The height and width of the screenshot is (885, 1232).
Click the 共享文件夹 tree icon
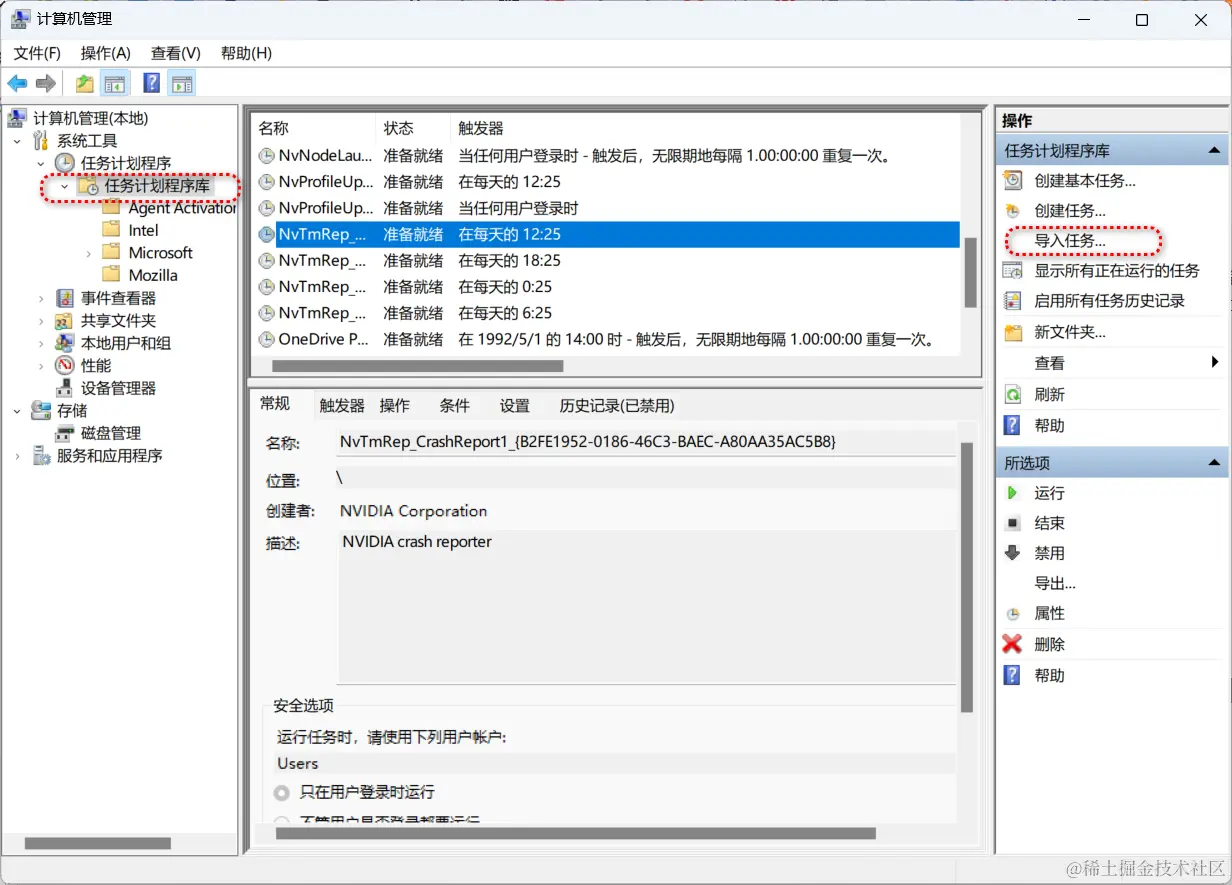click(65, 321)
